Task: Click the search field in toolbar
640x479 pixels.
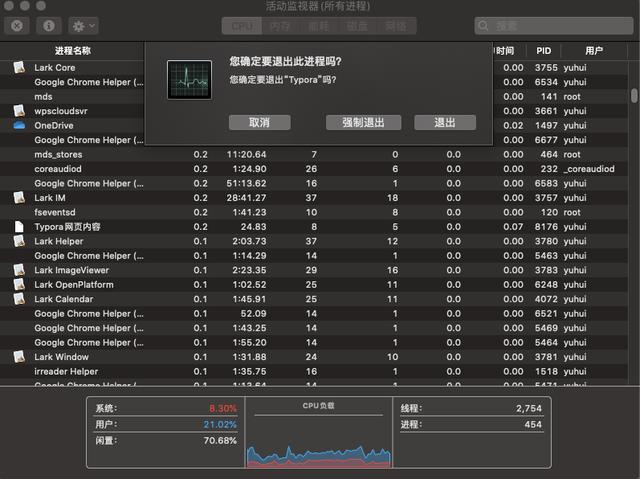Action: coord(554,26)
